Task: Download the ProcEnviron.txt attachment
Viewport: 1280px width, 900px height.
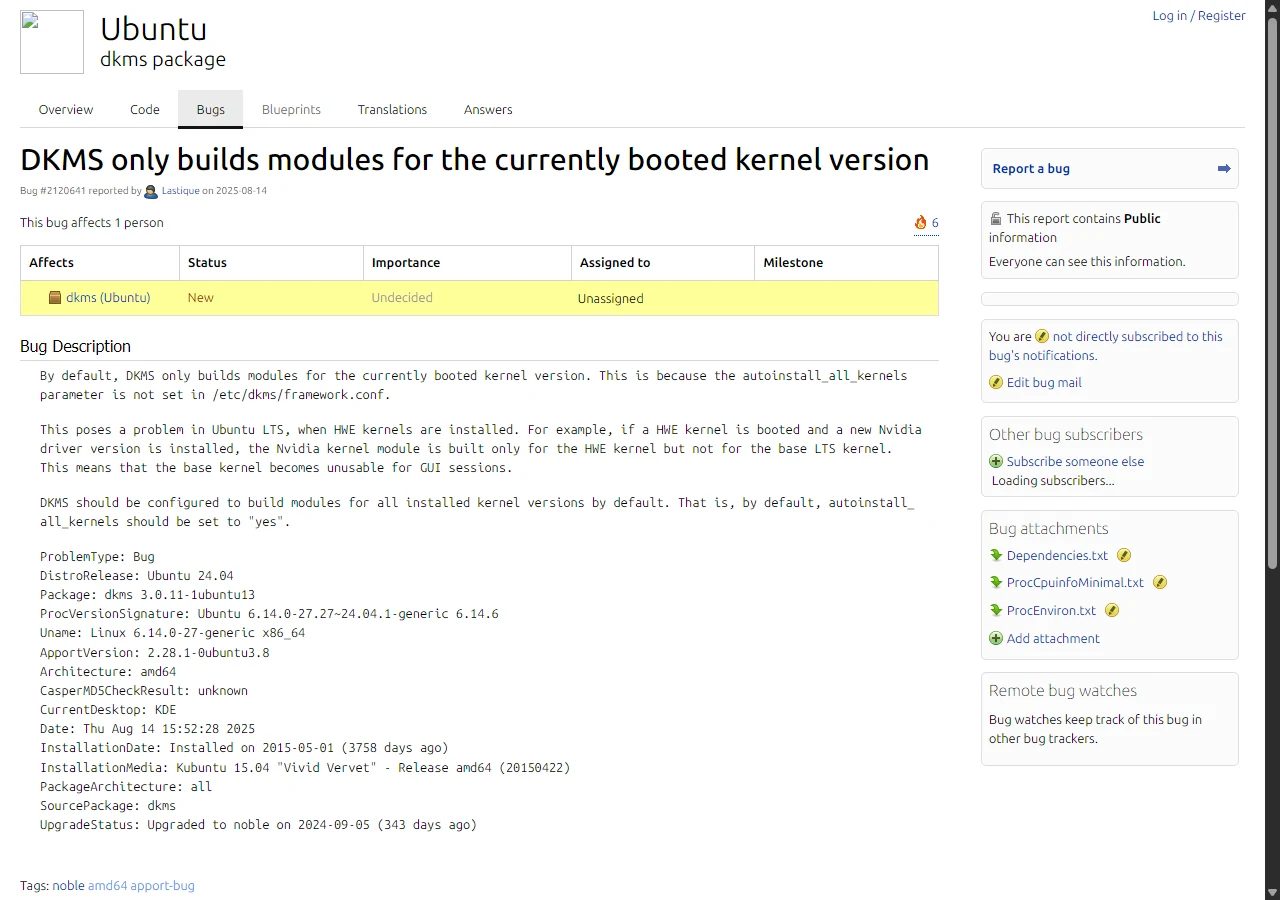Action: pos(1051,610)
